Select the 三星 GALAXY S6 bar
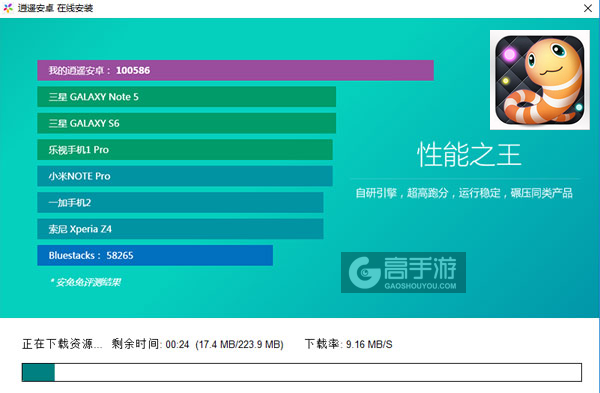 coord(186,123)
